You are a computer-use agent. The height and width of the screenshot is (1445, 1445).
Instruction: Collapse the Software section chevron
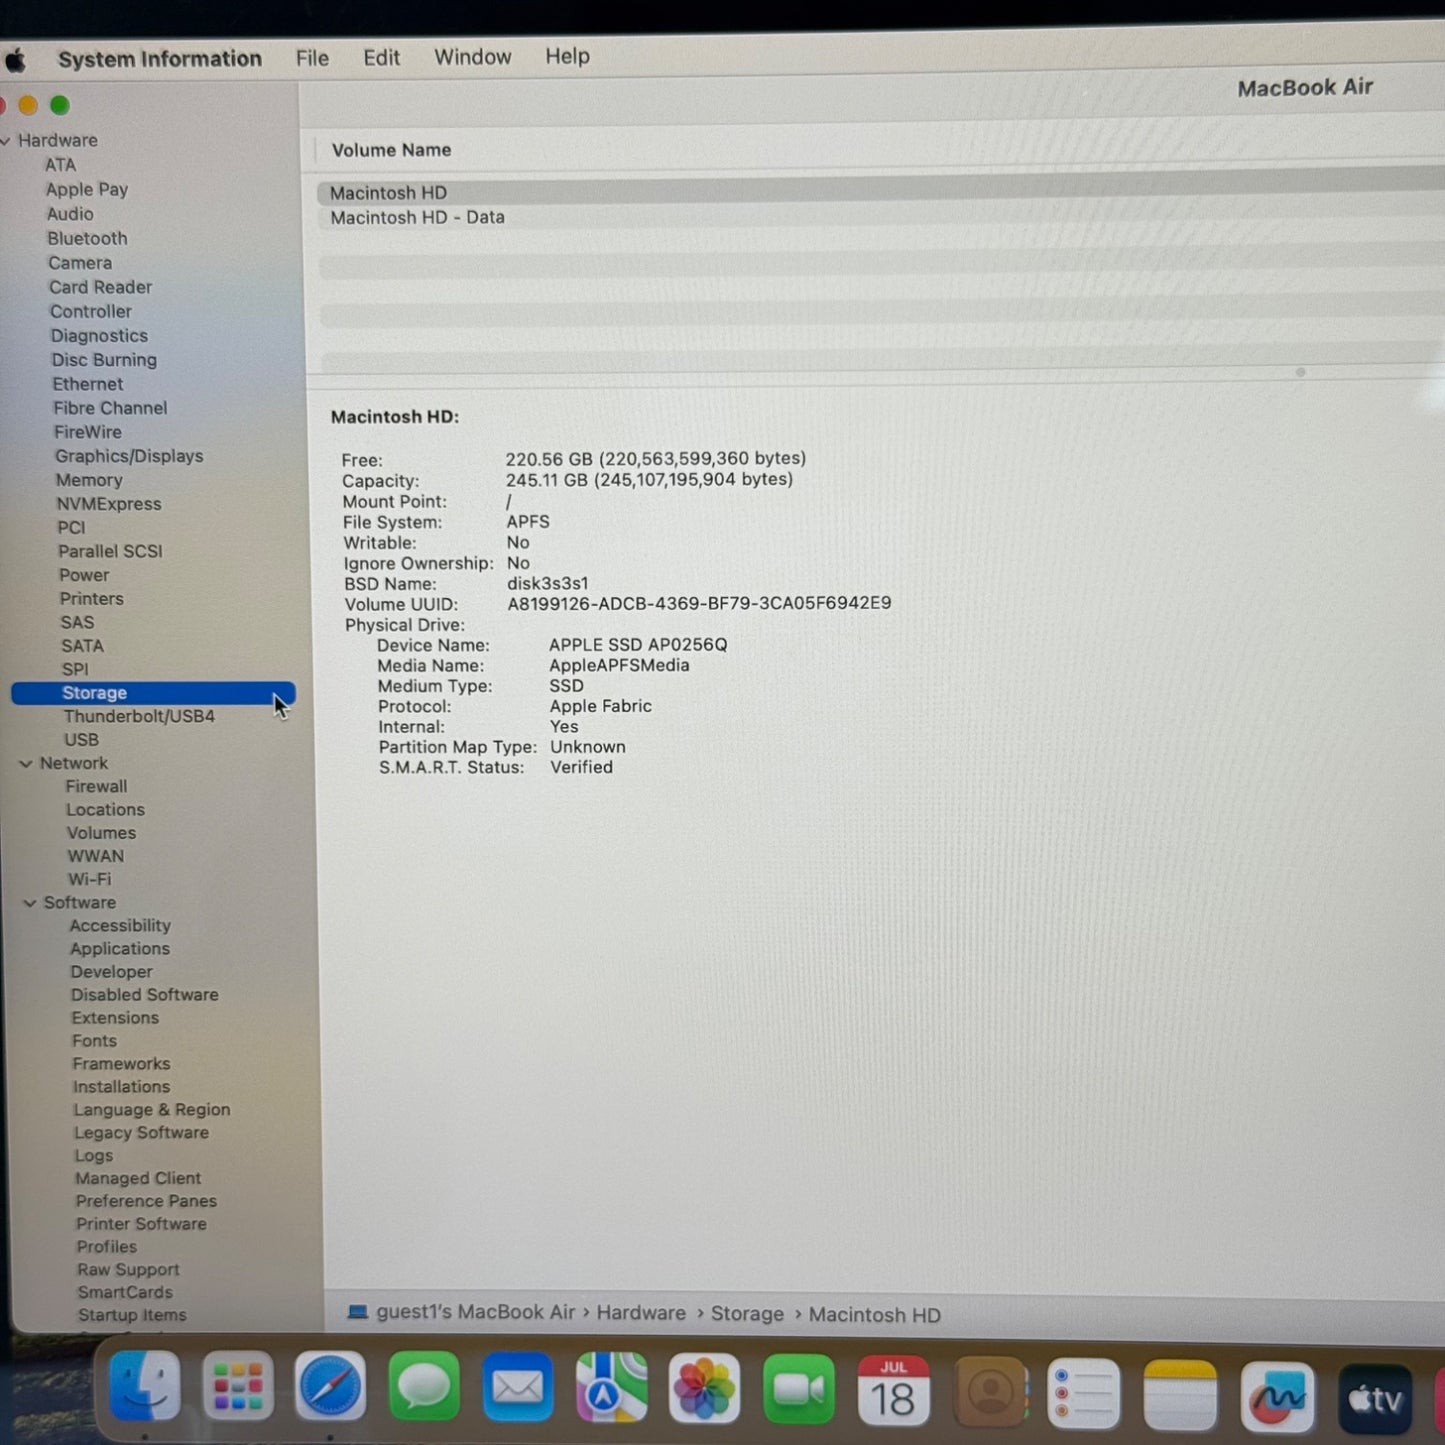30,903
